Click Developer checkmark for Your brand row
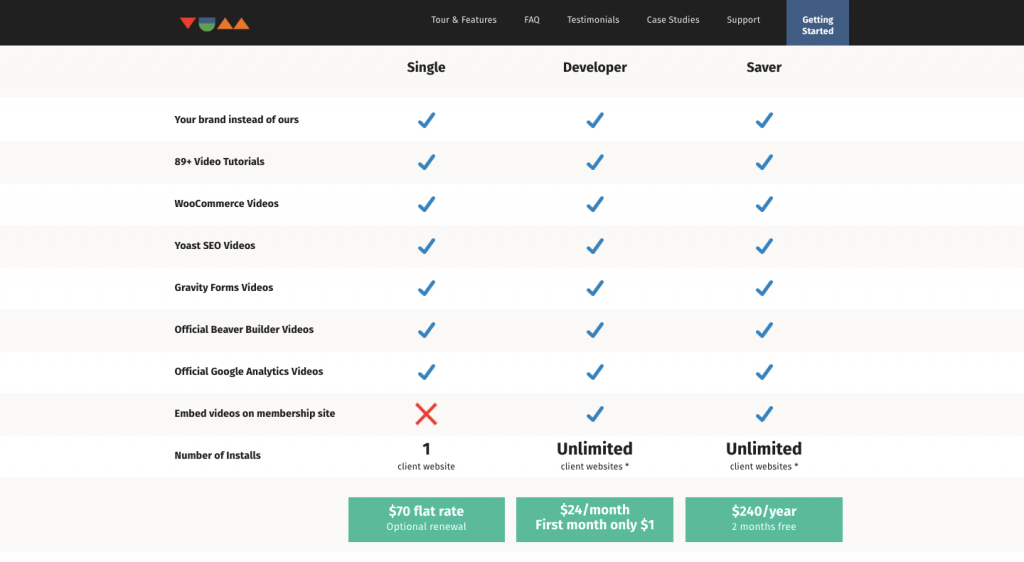Viewport: 1024px width, 562px height. coord(595,120)
